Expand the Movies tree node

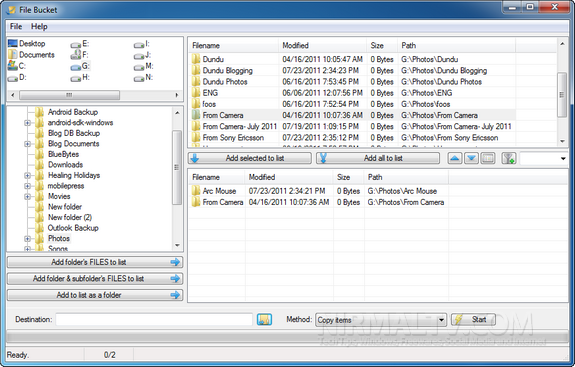[x=28, y=197]
